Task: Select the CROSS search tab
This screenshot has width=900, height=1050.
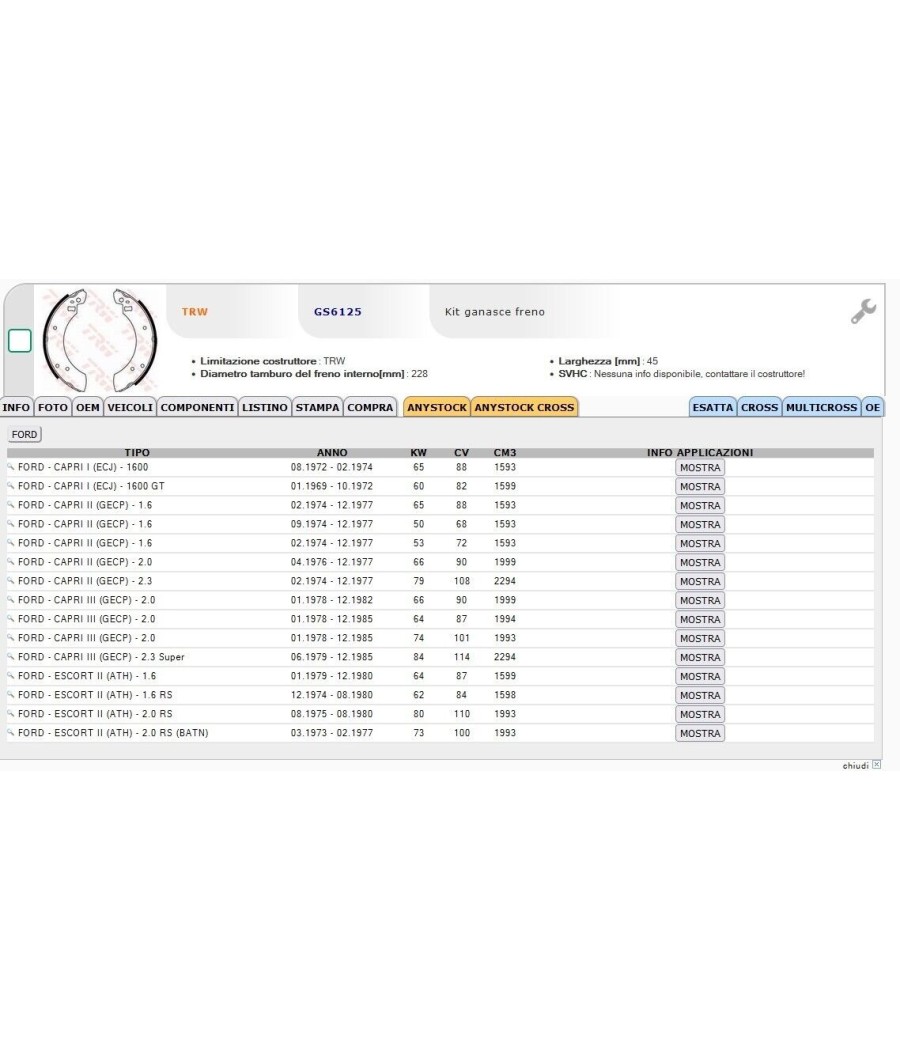Action: coord(759,407)
